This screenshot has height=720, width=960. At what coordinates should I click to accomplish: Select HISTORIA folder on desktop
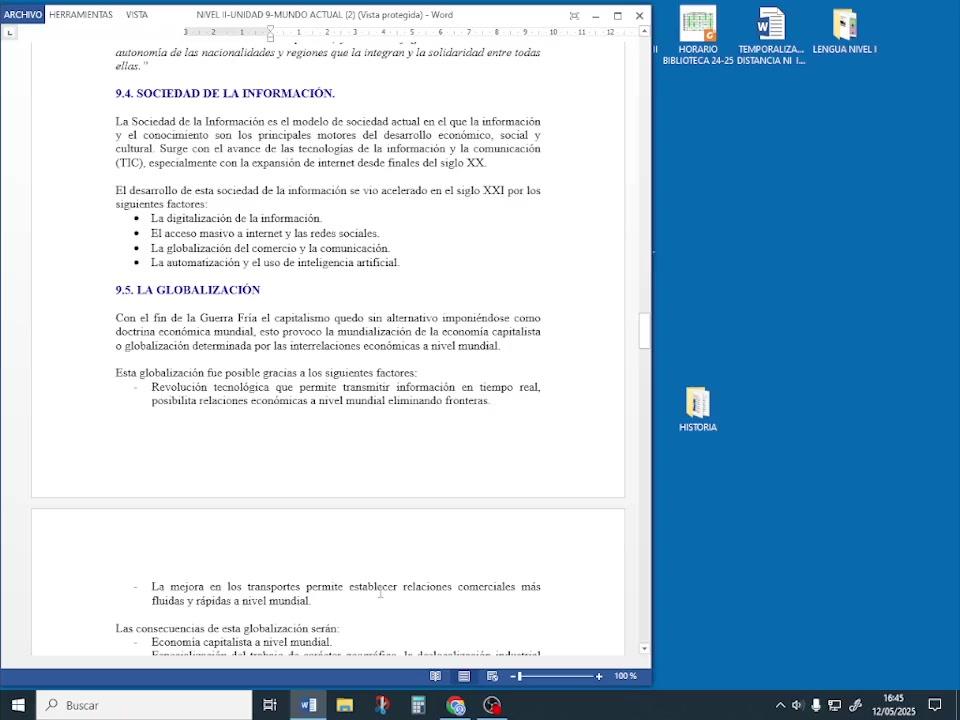point(697,409)
